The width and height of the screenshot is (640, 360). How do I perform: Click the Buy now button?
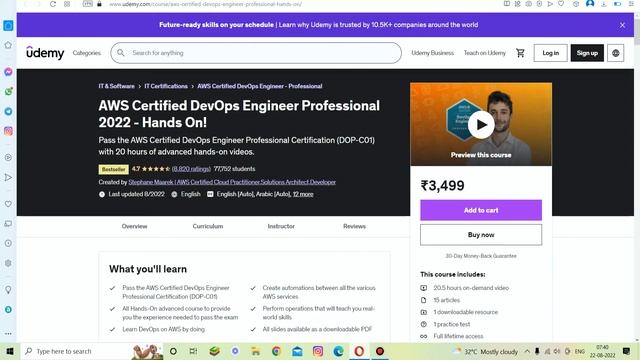point(481,235)
